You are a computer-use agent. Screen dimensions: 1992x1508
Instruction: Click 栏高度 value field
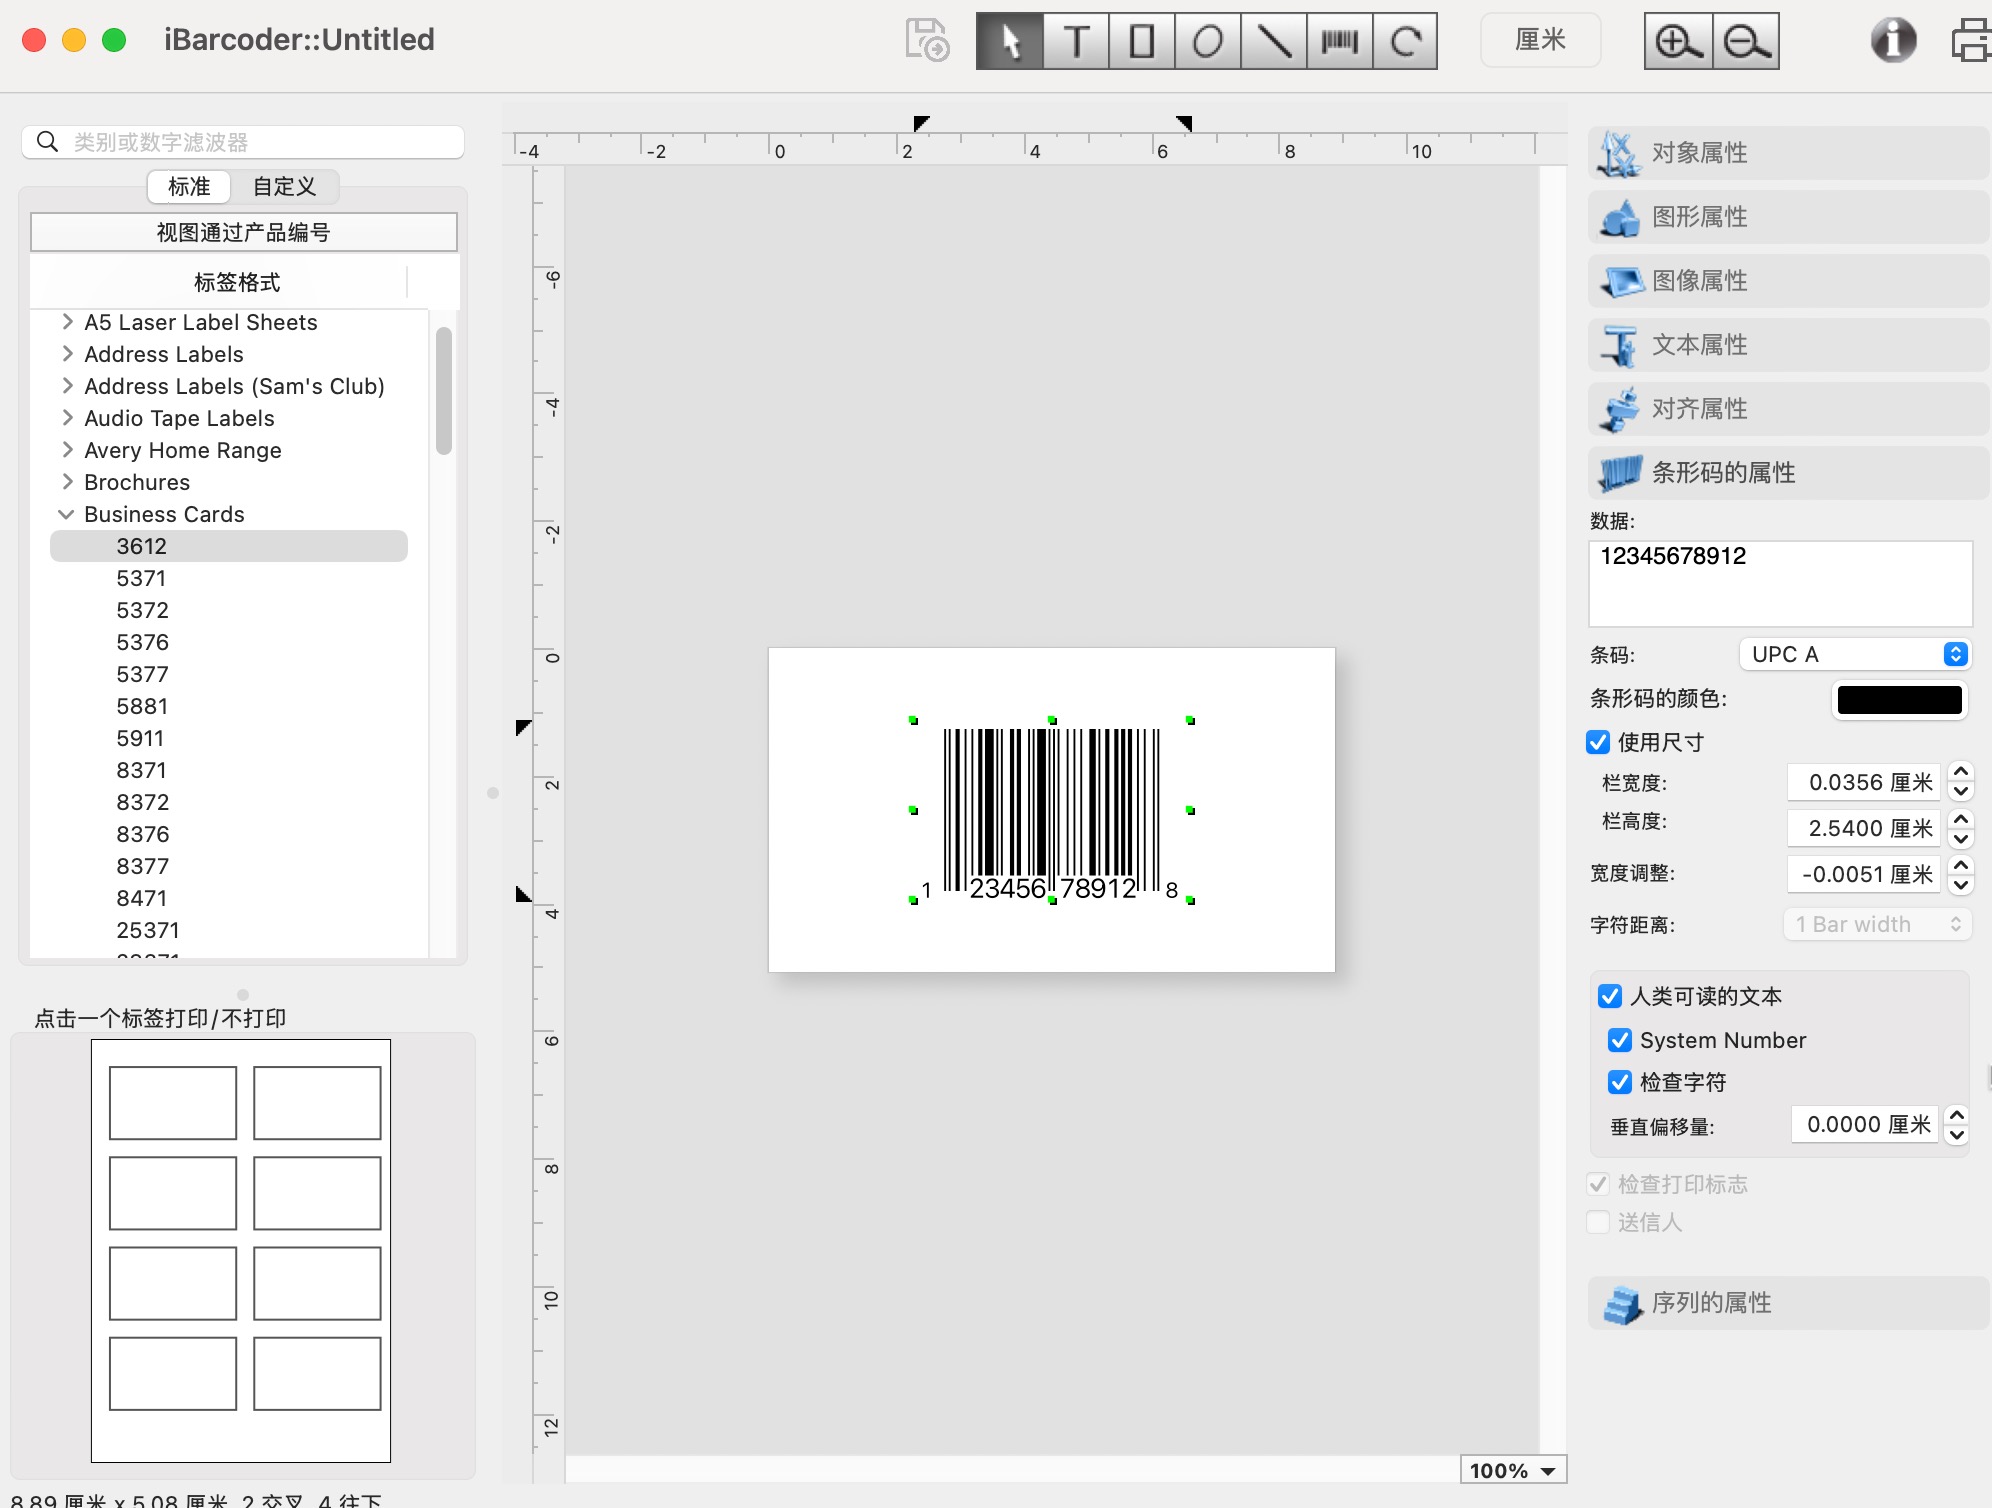coord(1864,828)
